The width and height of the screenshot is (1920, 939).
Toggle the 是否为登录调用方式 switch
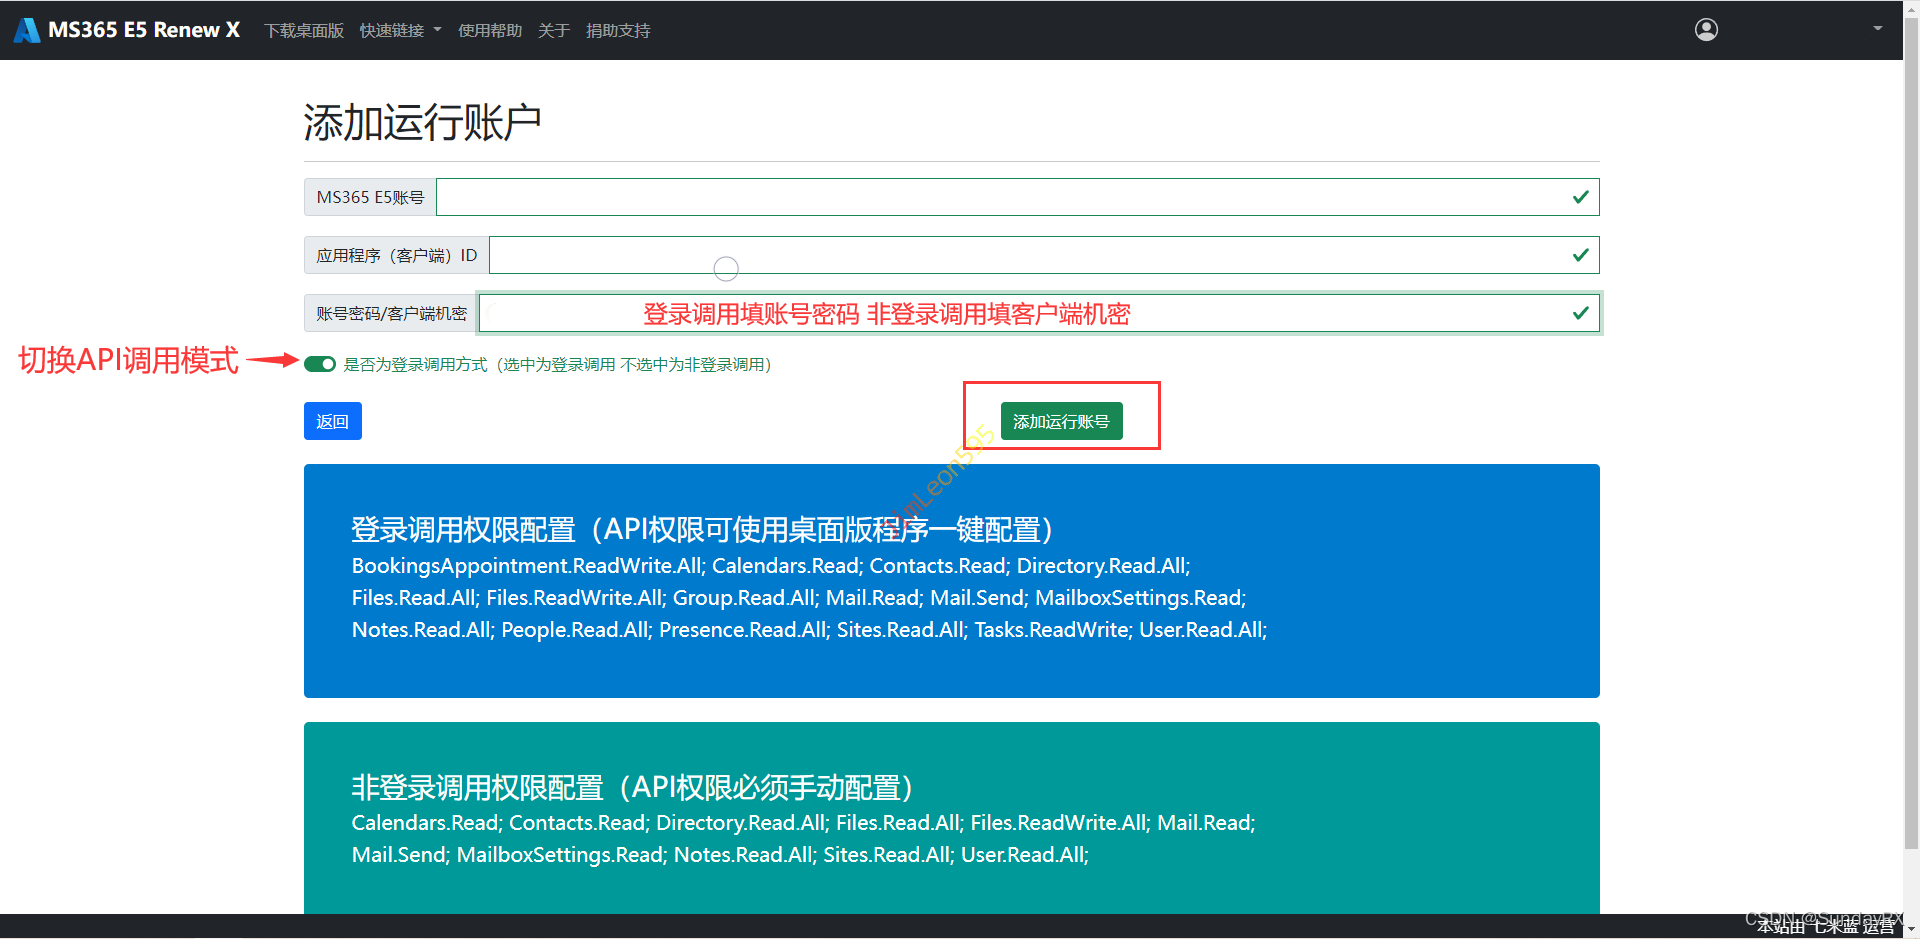[320, 364]
